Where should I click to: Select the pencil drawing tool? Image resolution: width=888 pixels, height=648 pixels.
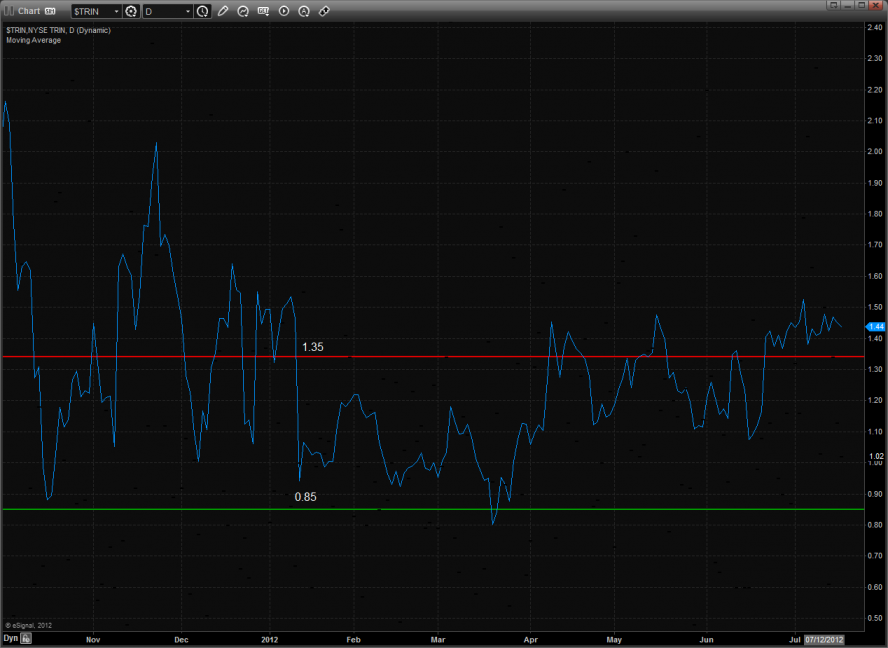(x=223, y=11)
